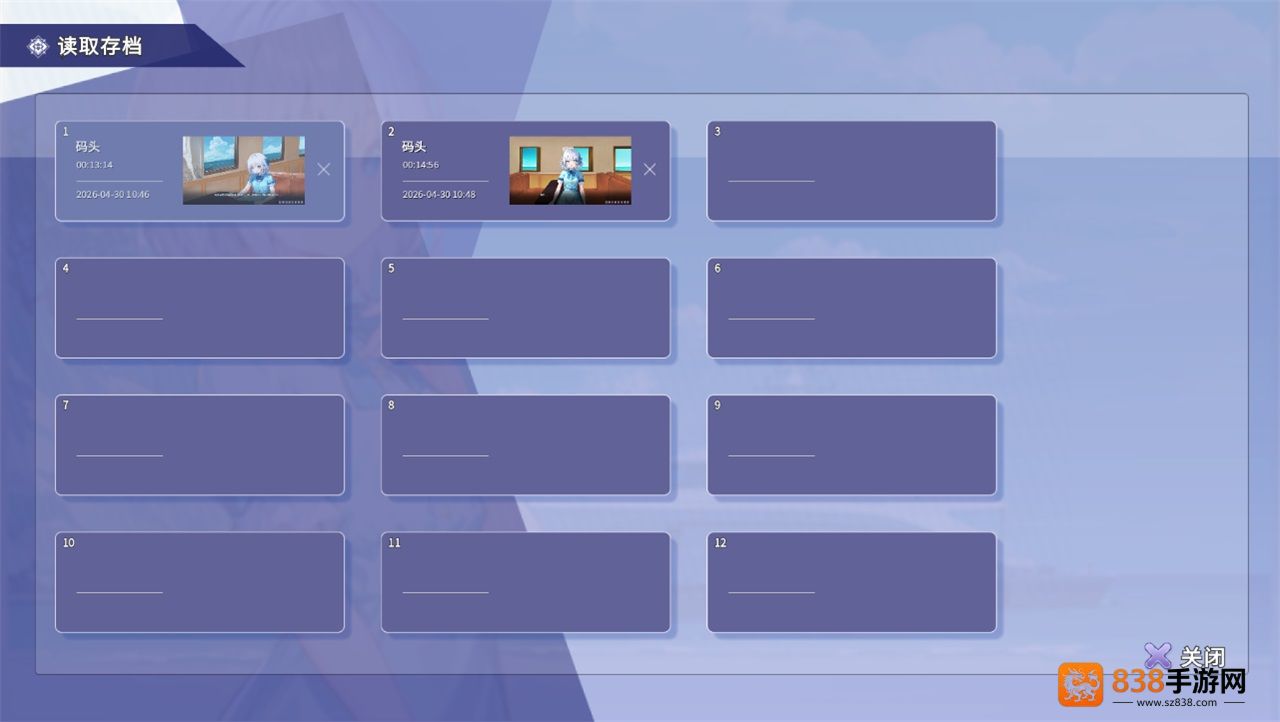Select empty save slot 7

199,445
